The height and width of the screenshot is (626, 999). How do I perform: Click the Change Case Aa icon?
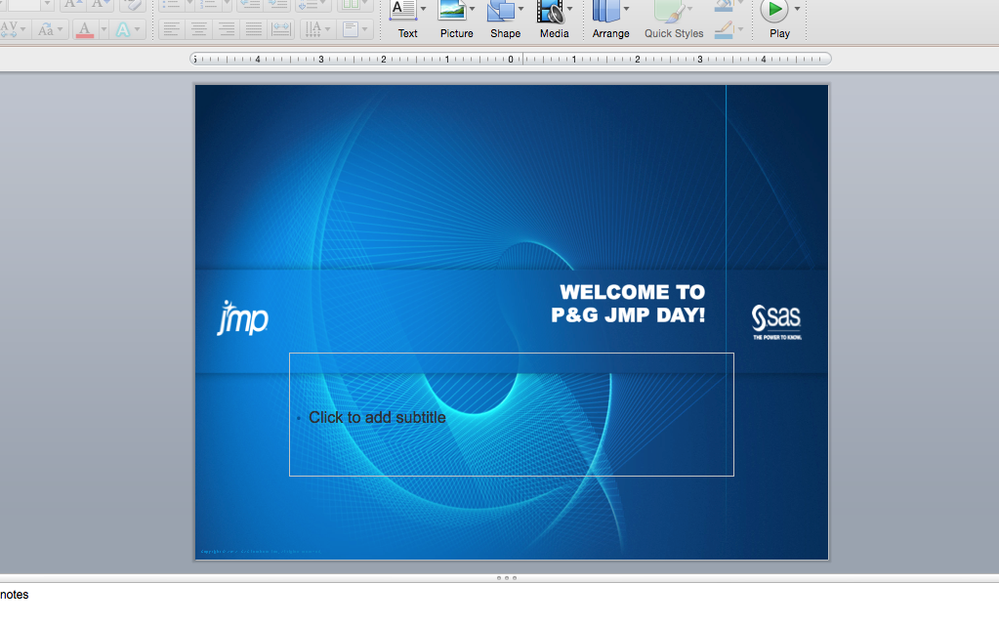pos(45,29)
